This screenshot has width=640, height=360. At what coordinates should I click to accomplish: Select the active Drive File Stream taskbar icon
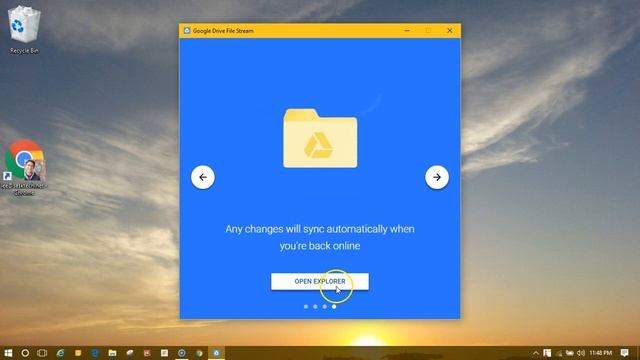click(216, 353)
